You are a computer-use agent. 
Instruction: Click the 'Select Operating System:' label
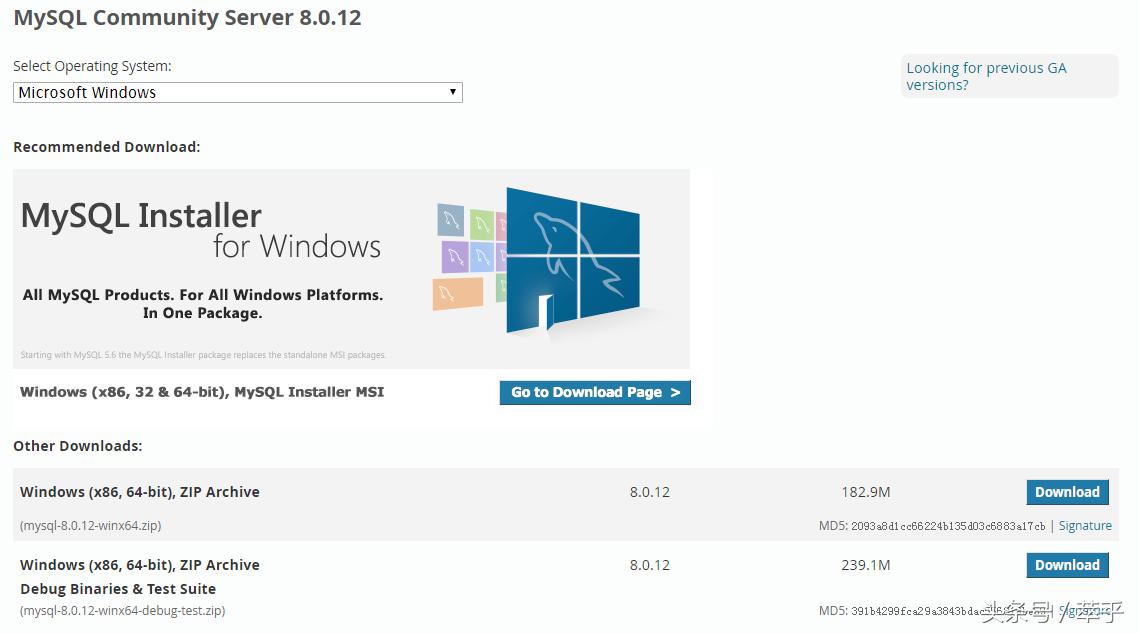click(x=92, y=65)
